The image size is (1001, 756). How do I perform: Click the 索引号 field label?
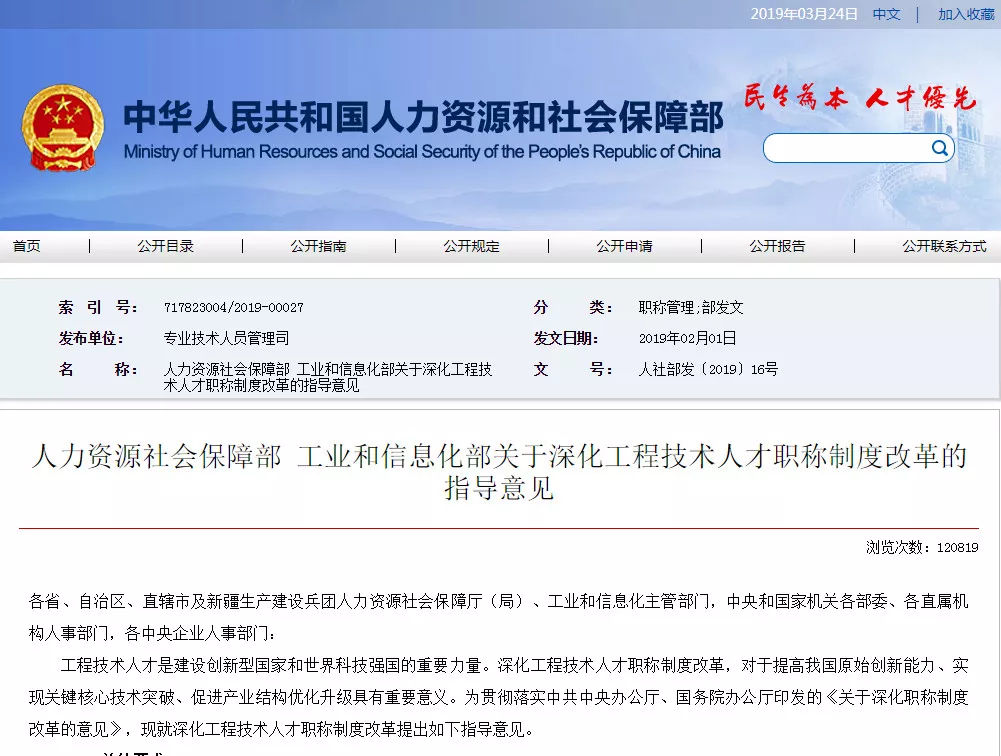98,308
